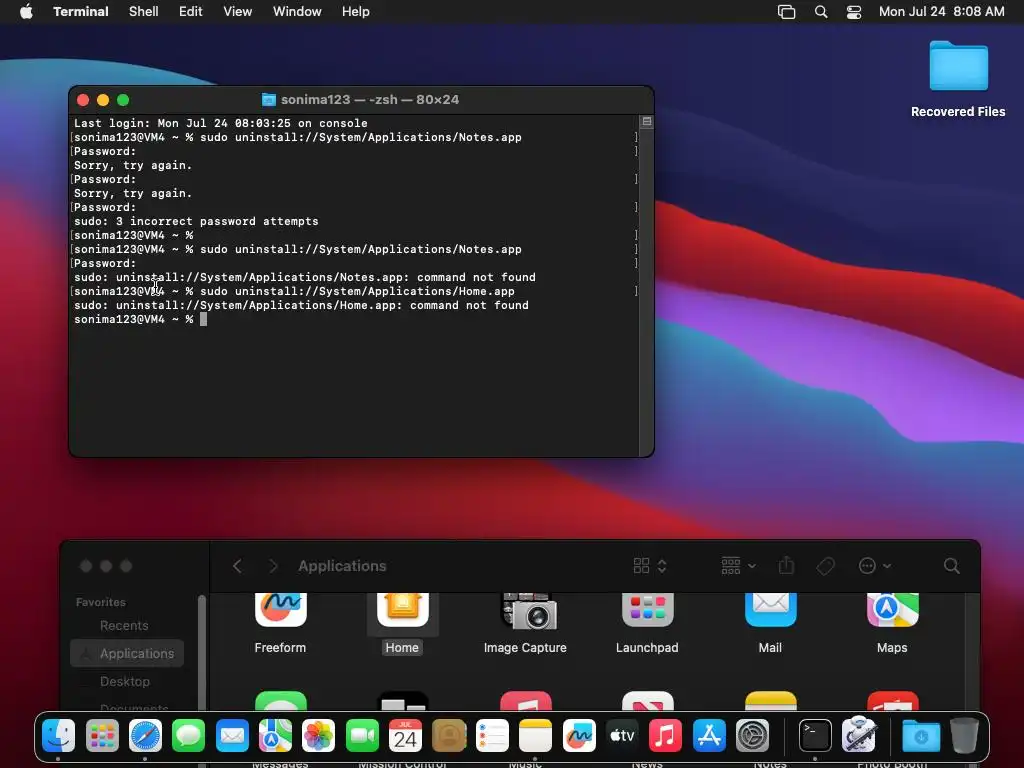Select Desktop in Finder sidebar

(127, 682)
